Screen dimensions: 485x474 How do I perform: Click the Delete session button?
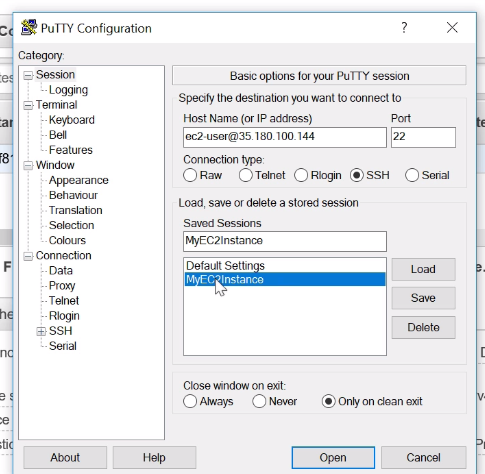coord(423,327)
